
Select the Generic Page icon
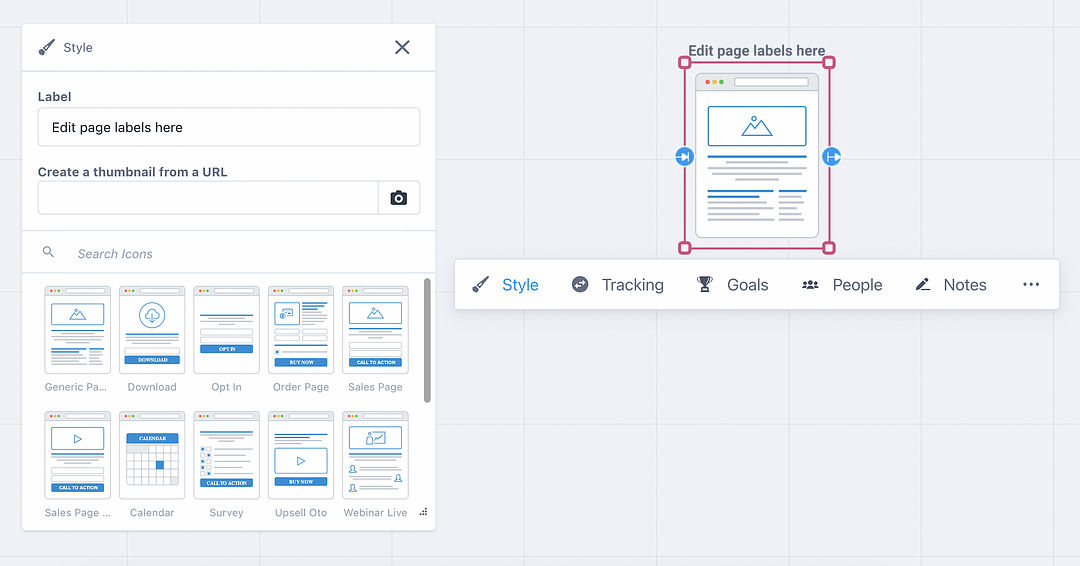(77, 331)
